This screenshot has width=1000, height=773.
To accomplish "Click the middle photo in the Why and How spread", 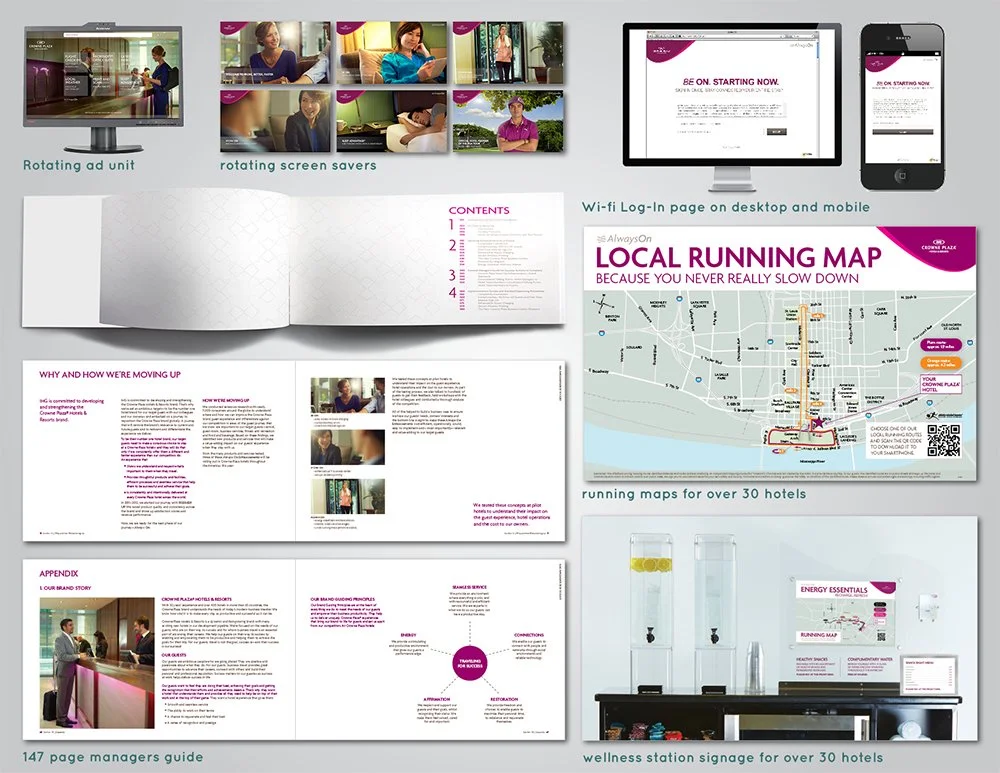I will tap(348, 447).
